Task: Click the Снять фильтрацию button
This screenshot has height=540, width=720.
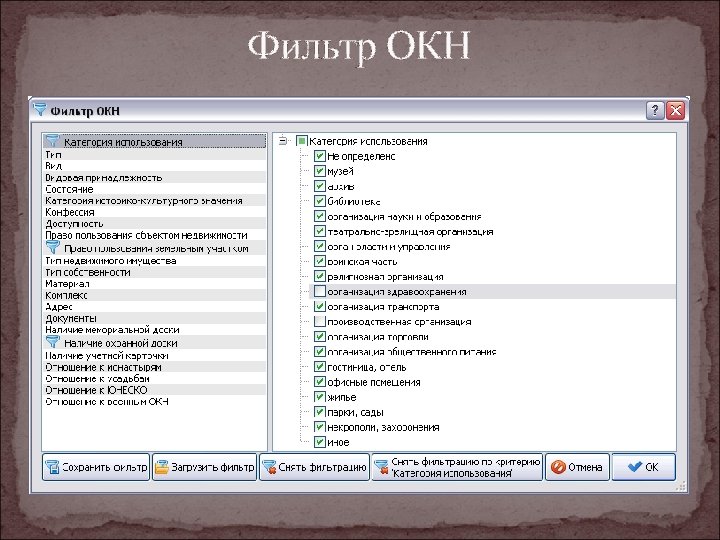Action: [x=315, y=467]
